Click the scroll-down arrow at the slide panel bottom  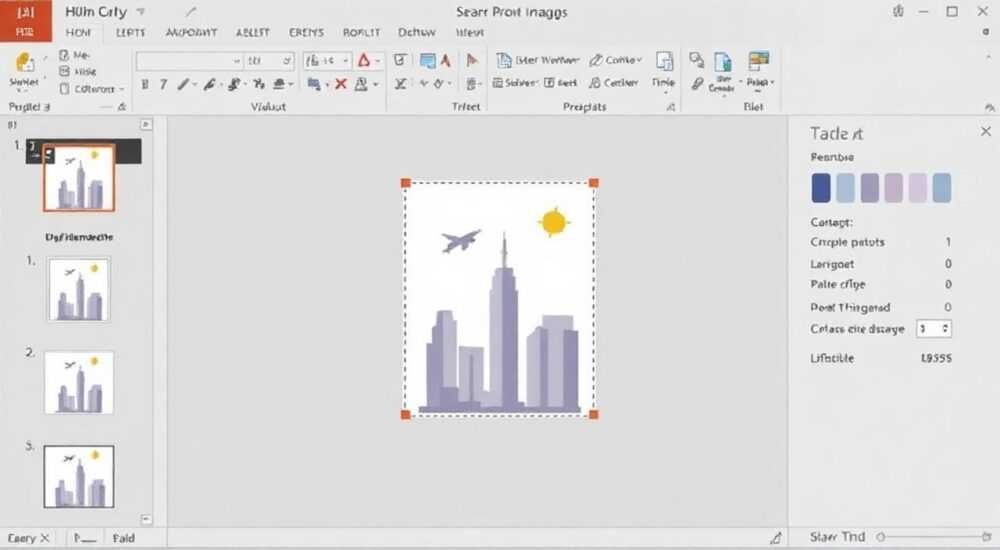(x=146, y=519)
